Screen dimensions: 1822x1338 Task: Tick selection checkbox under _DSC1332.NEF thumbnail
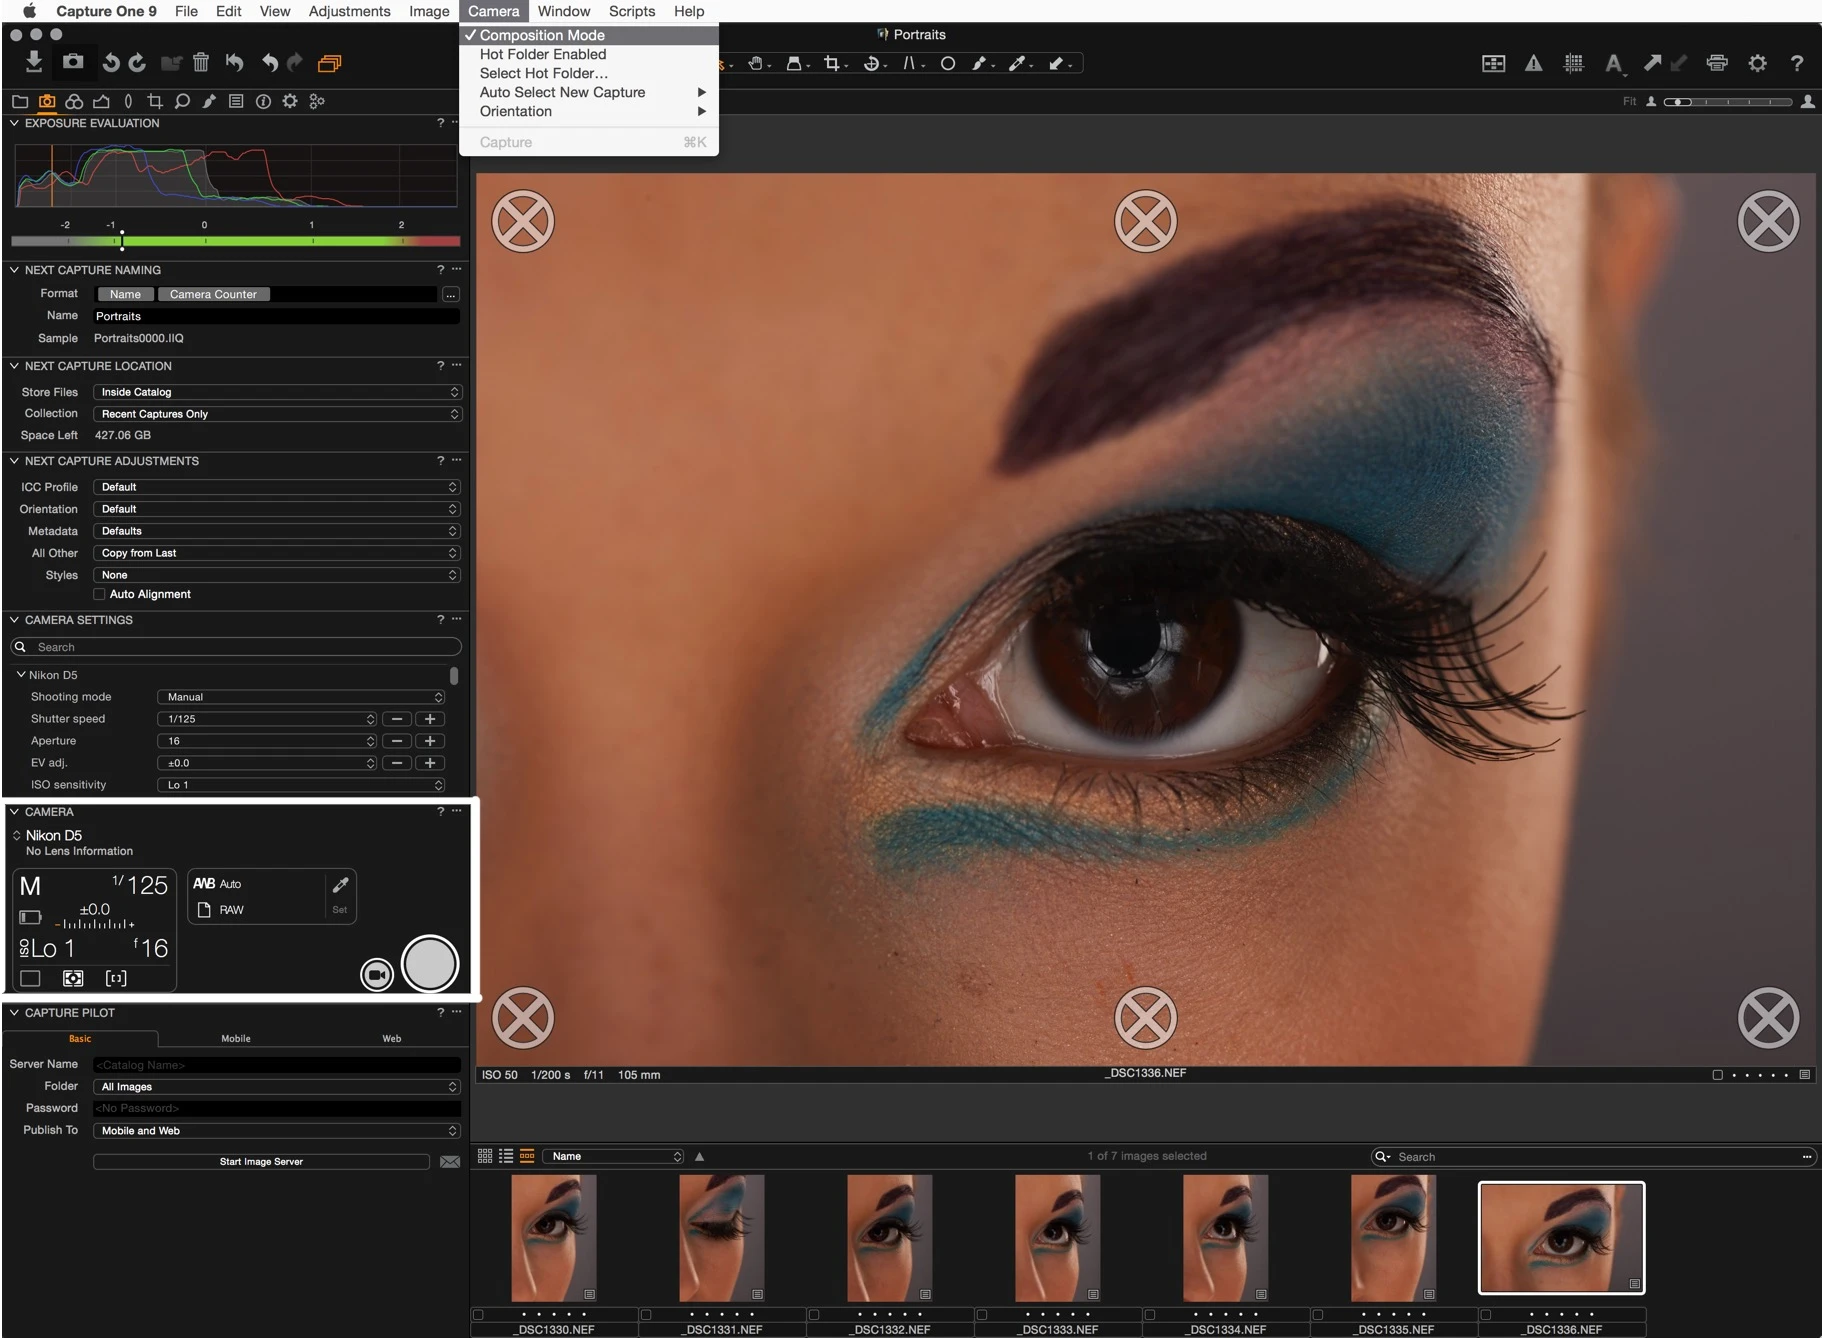(814, 1314)
